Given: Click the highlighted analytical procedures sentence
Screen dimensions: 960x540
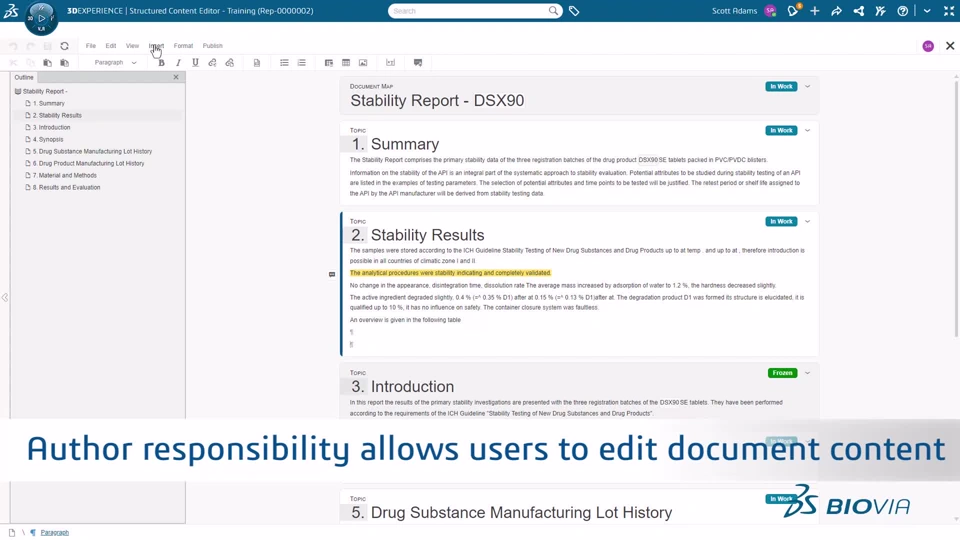Looking at the screenshot, I should [x=451, y=273].
